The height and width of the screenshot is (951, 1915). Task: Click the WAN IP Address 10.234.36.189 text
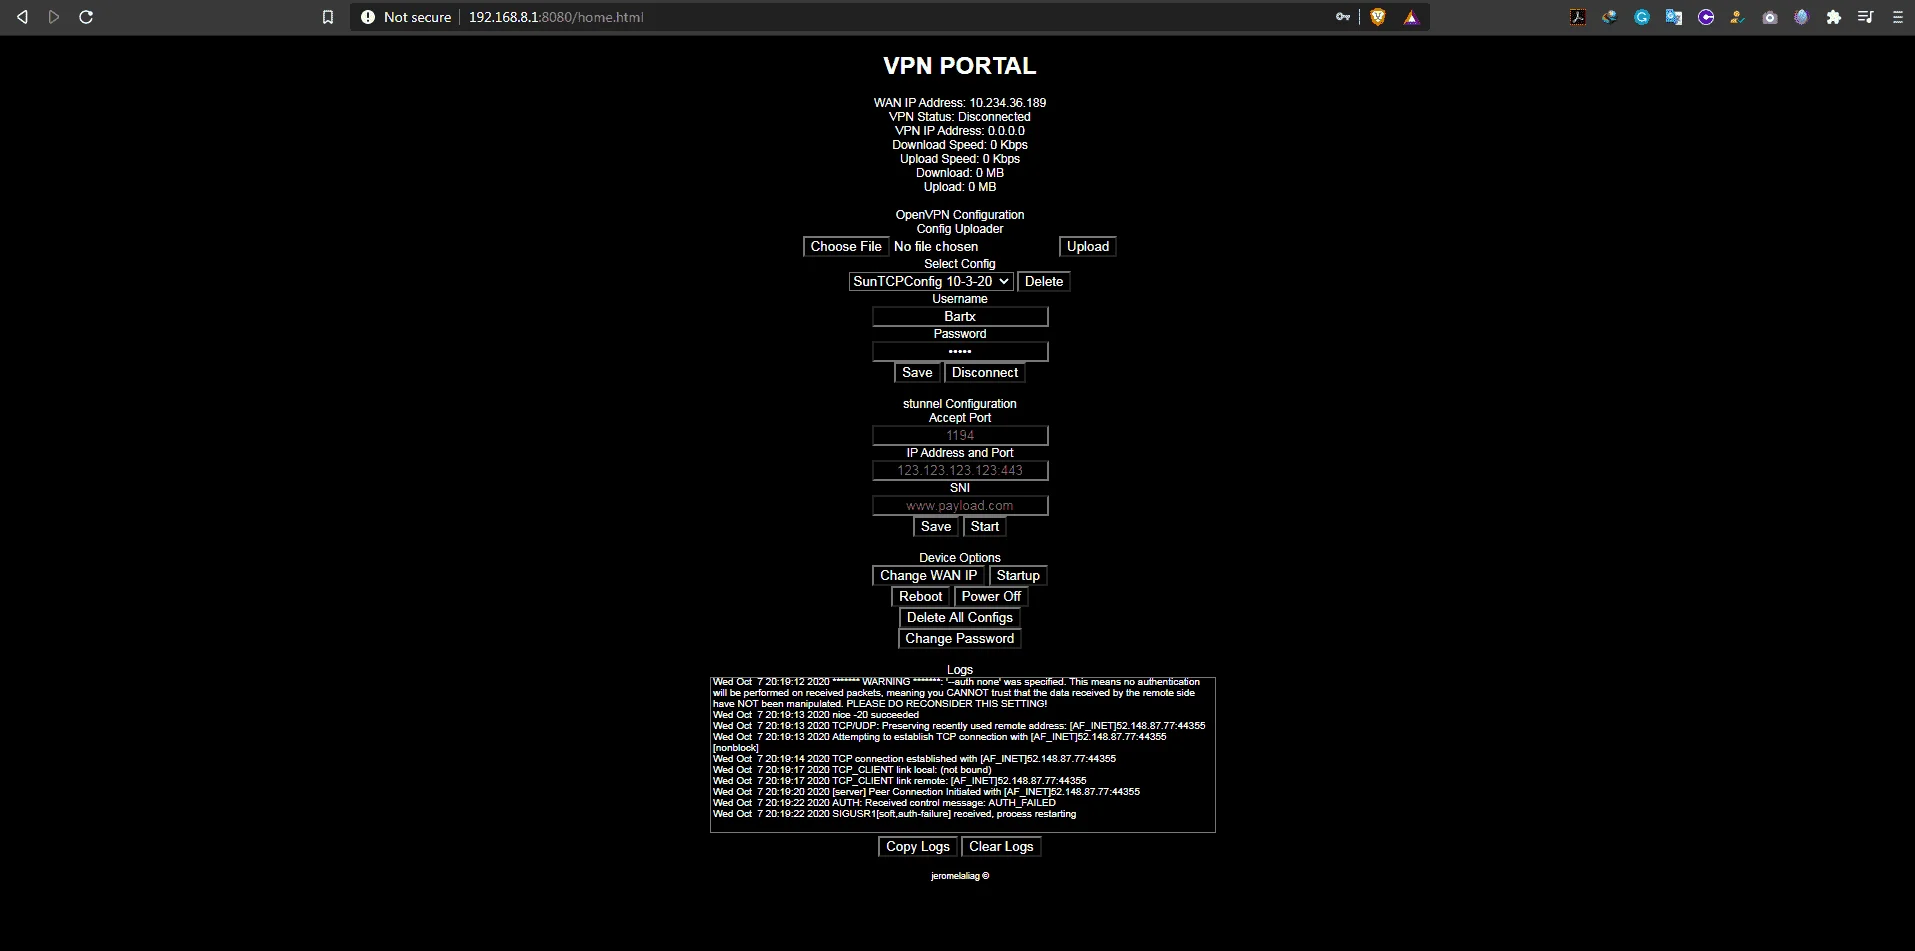960,103
